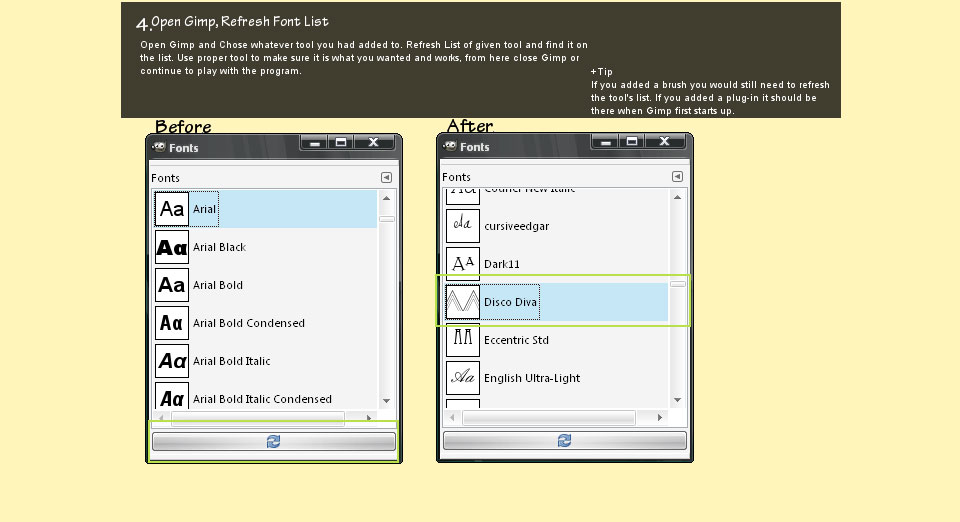This screenshot has width=960, height=522.
Task: Maximize the After Fonts window
Action: click(632, 141)
